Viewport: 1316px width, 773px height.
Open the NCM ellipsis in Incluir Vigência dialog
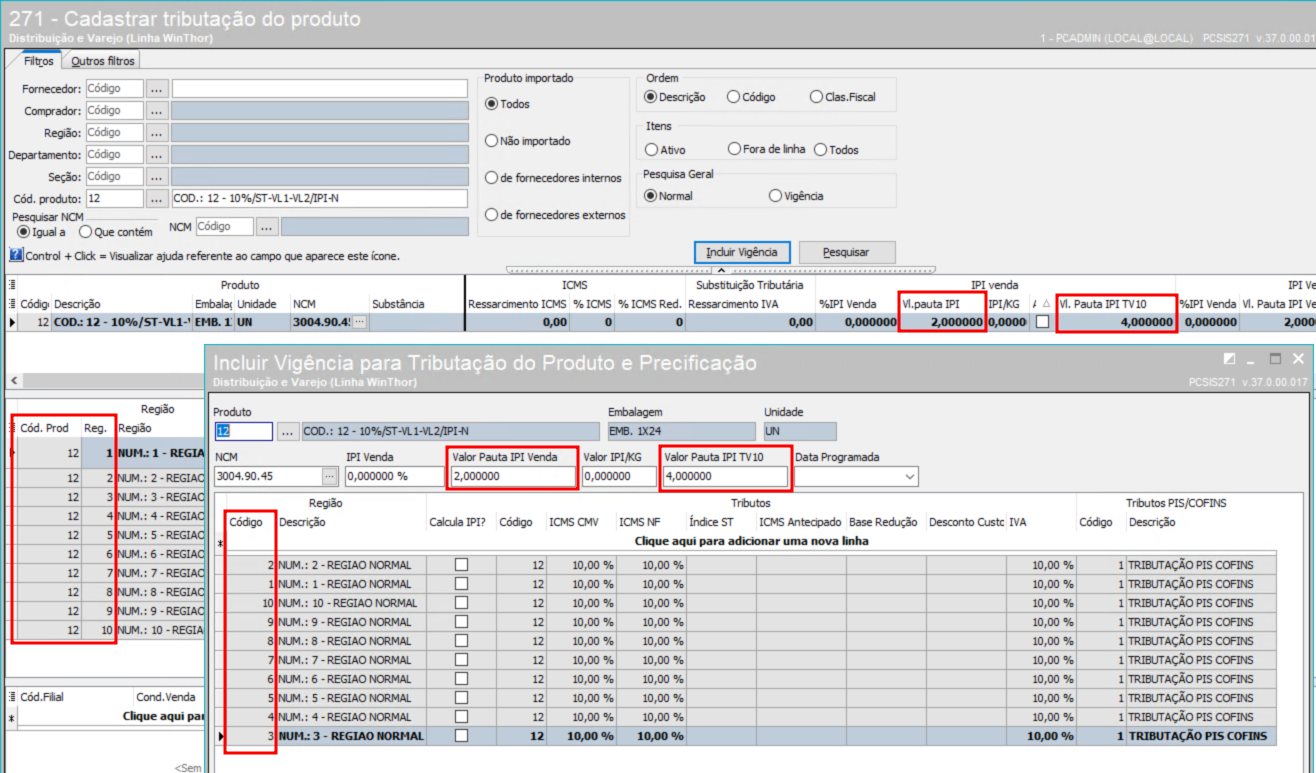330,477
